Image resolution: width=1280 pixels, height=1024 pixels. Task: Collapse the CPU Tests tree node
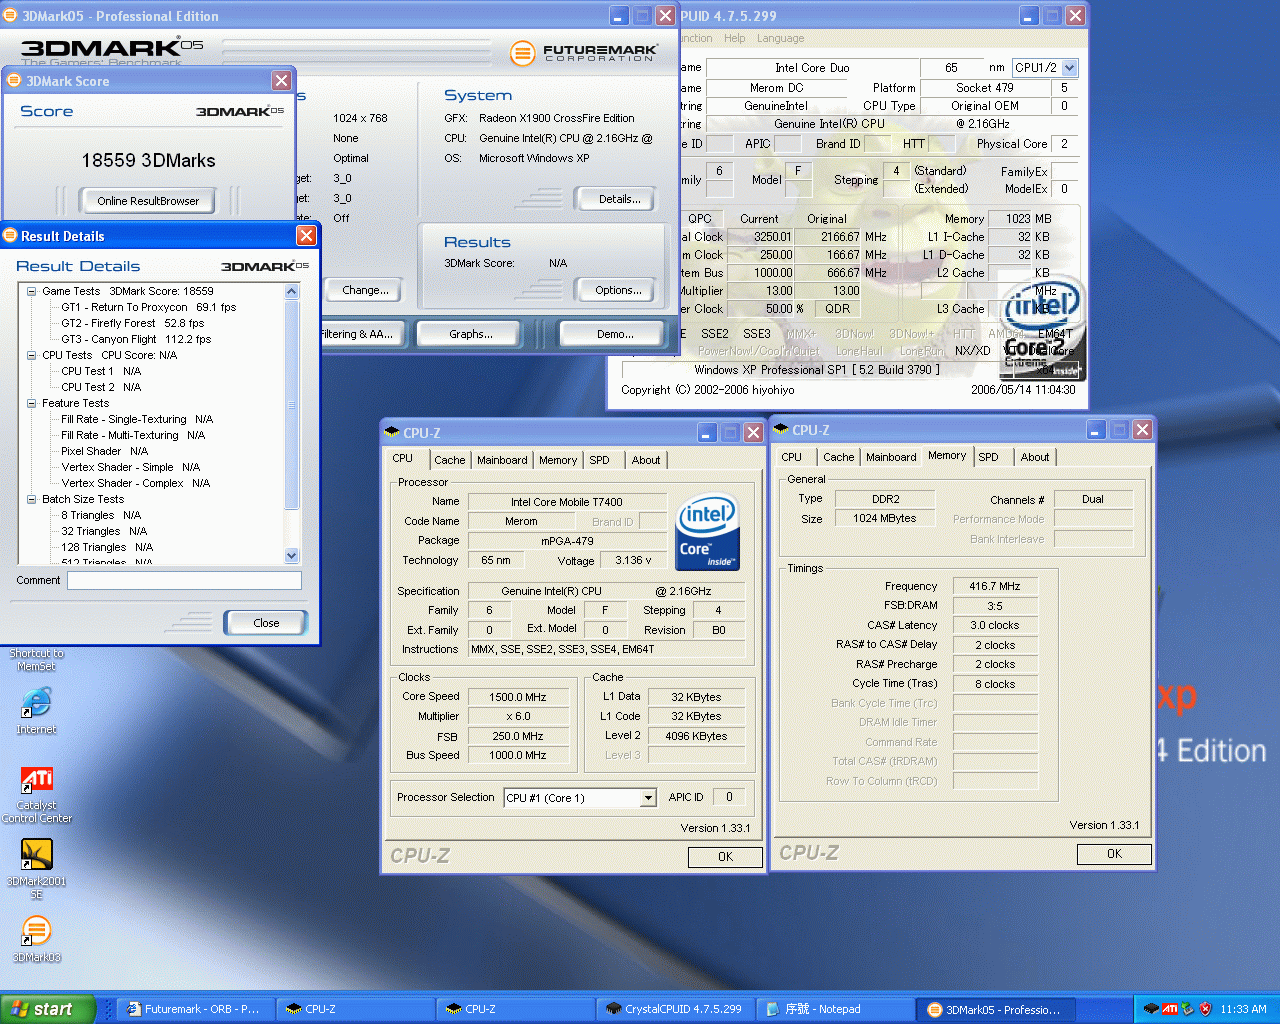click(x=32, y=355)
